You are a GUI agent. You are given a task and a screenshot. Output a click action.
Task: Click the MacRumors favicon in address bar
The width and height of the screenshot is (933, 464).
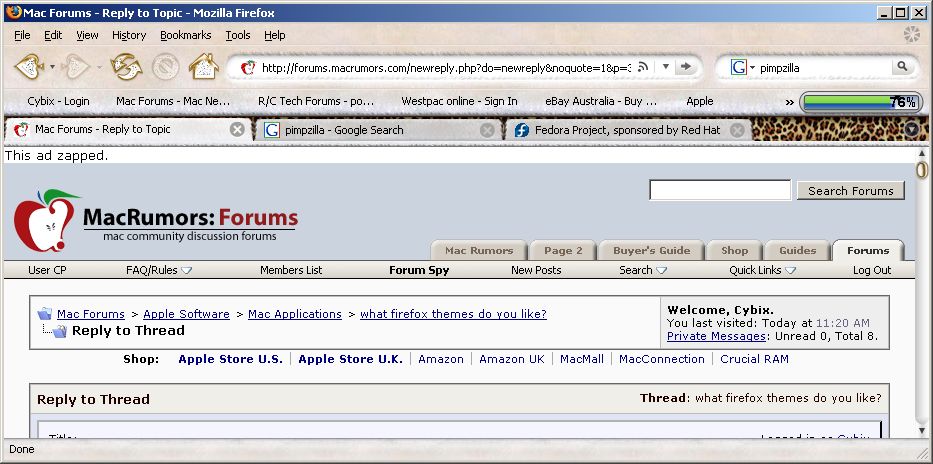point(248,67)
